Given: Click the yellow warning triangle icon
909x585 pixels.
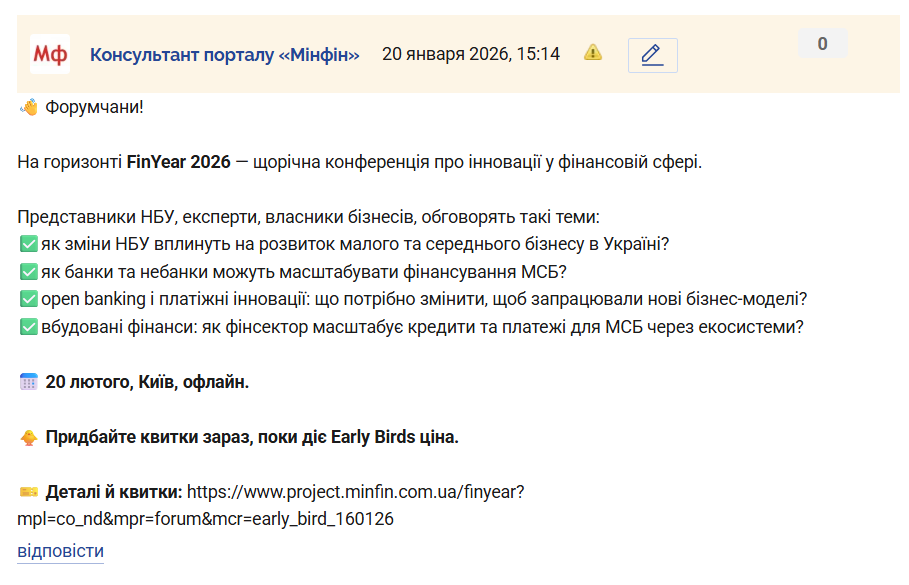Looking at the screenshot, I should click(593, 52).
